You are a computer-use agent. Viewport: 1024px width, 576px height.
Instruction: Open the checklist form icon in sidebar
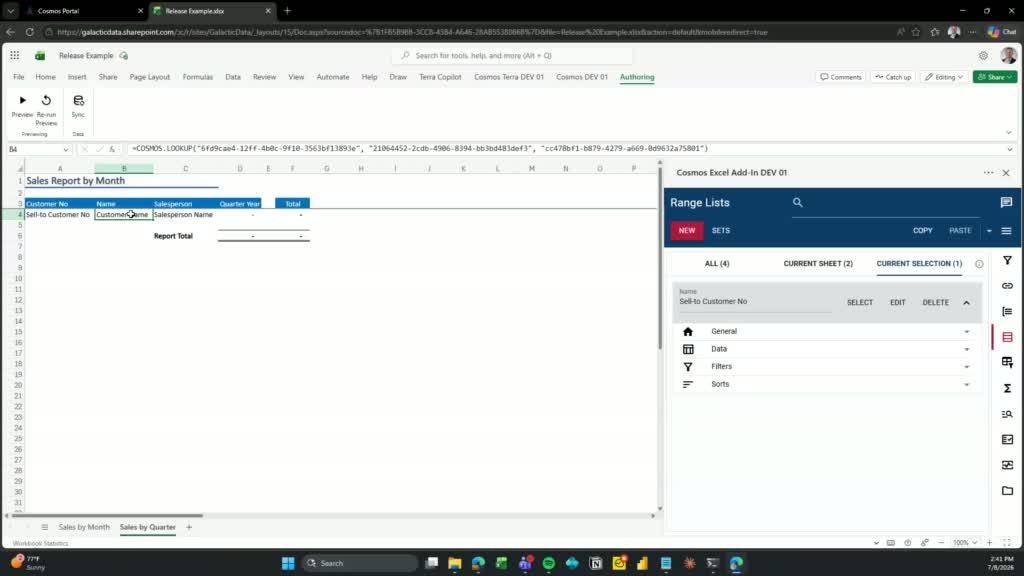(1007, 440)
